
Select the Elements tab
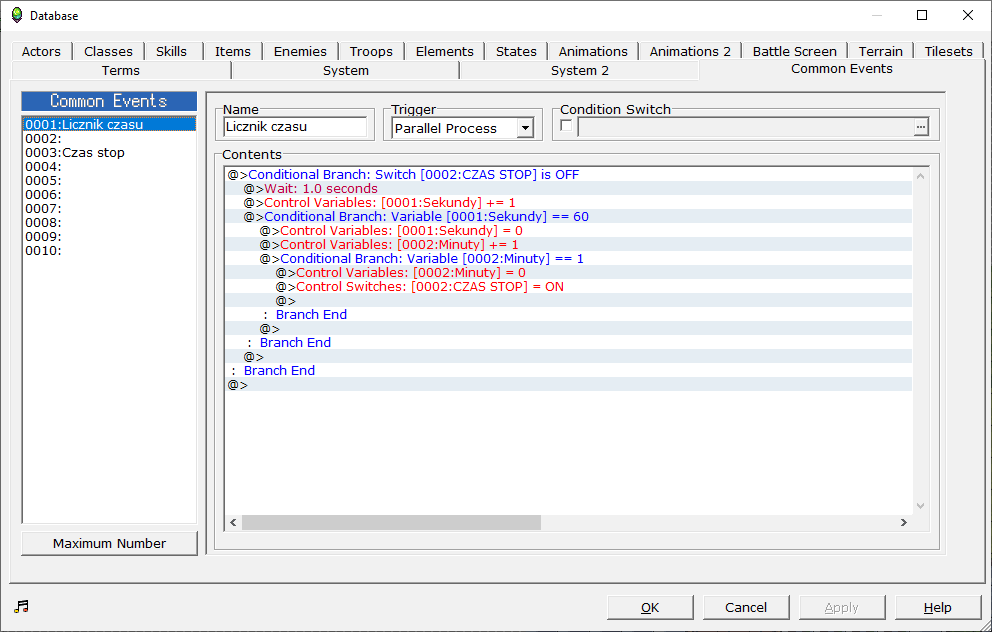pyautogui.click(x=445, y=51)
